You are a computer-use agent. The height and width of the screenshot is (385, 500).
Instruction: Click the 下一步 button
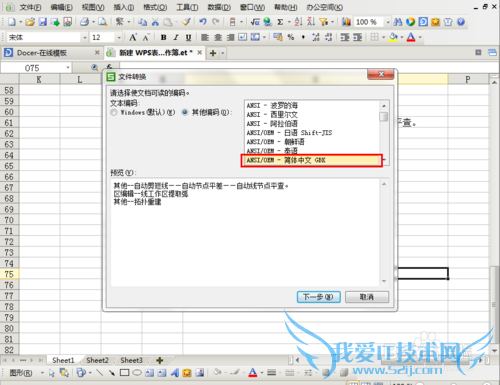click(x=318, y=297)
